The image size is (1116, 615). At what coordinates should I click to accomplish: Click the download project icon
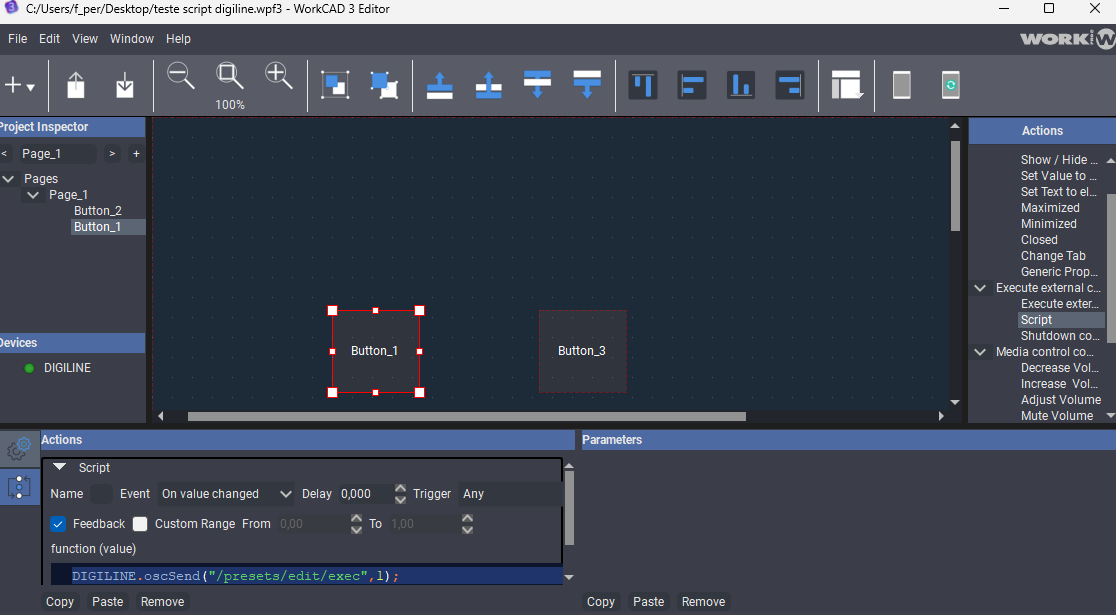pyautogui.click(x=125, y=86)
